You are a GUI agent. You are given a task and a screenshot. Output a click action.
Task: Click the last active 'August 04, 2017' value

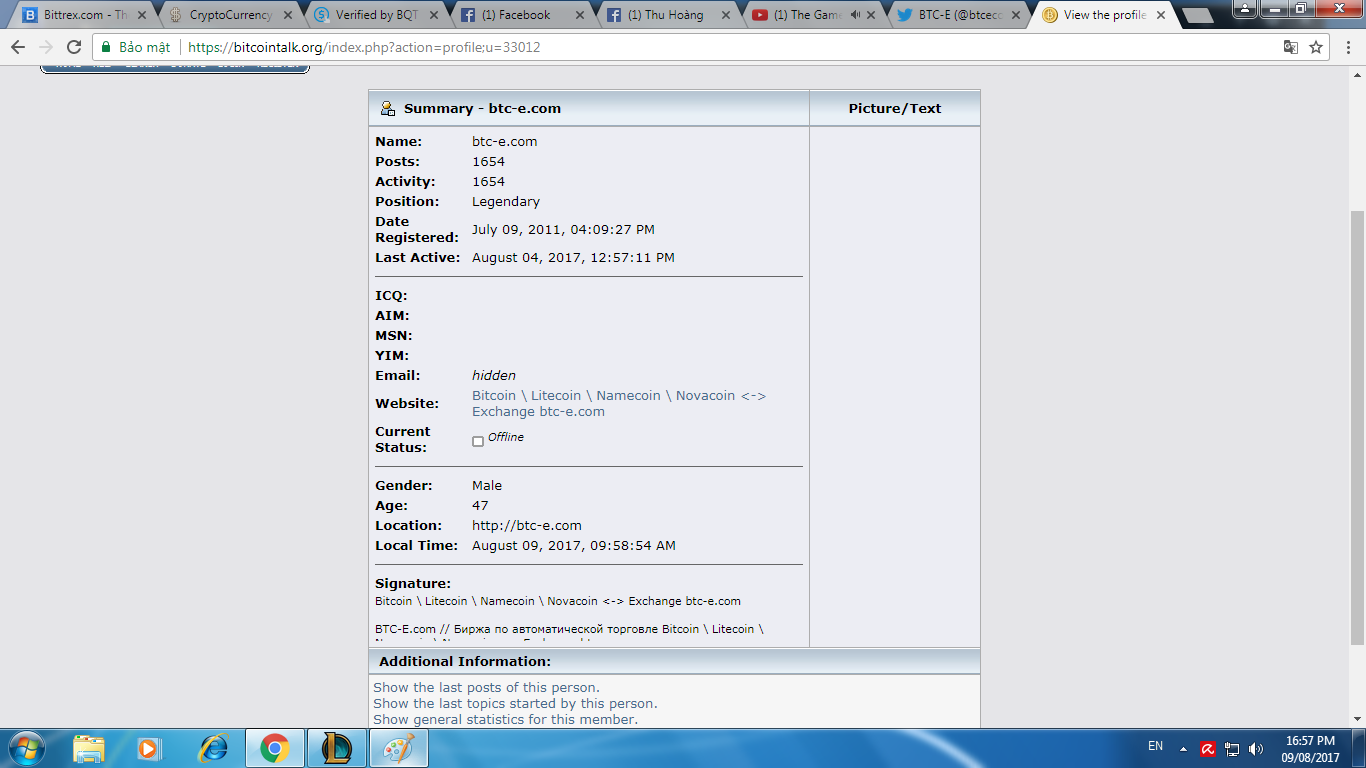(x=573, y=257)
